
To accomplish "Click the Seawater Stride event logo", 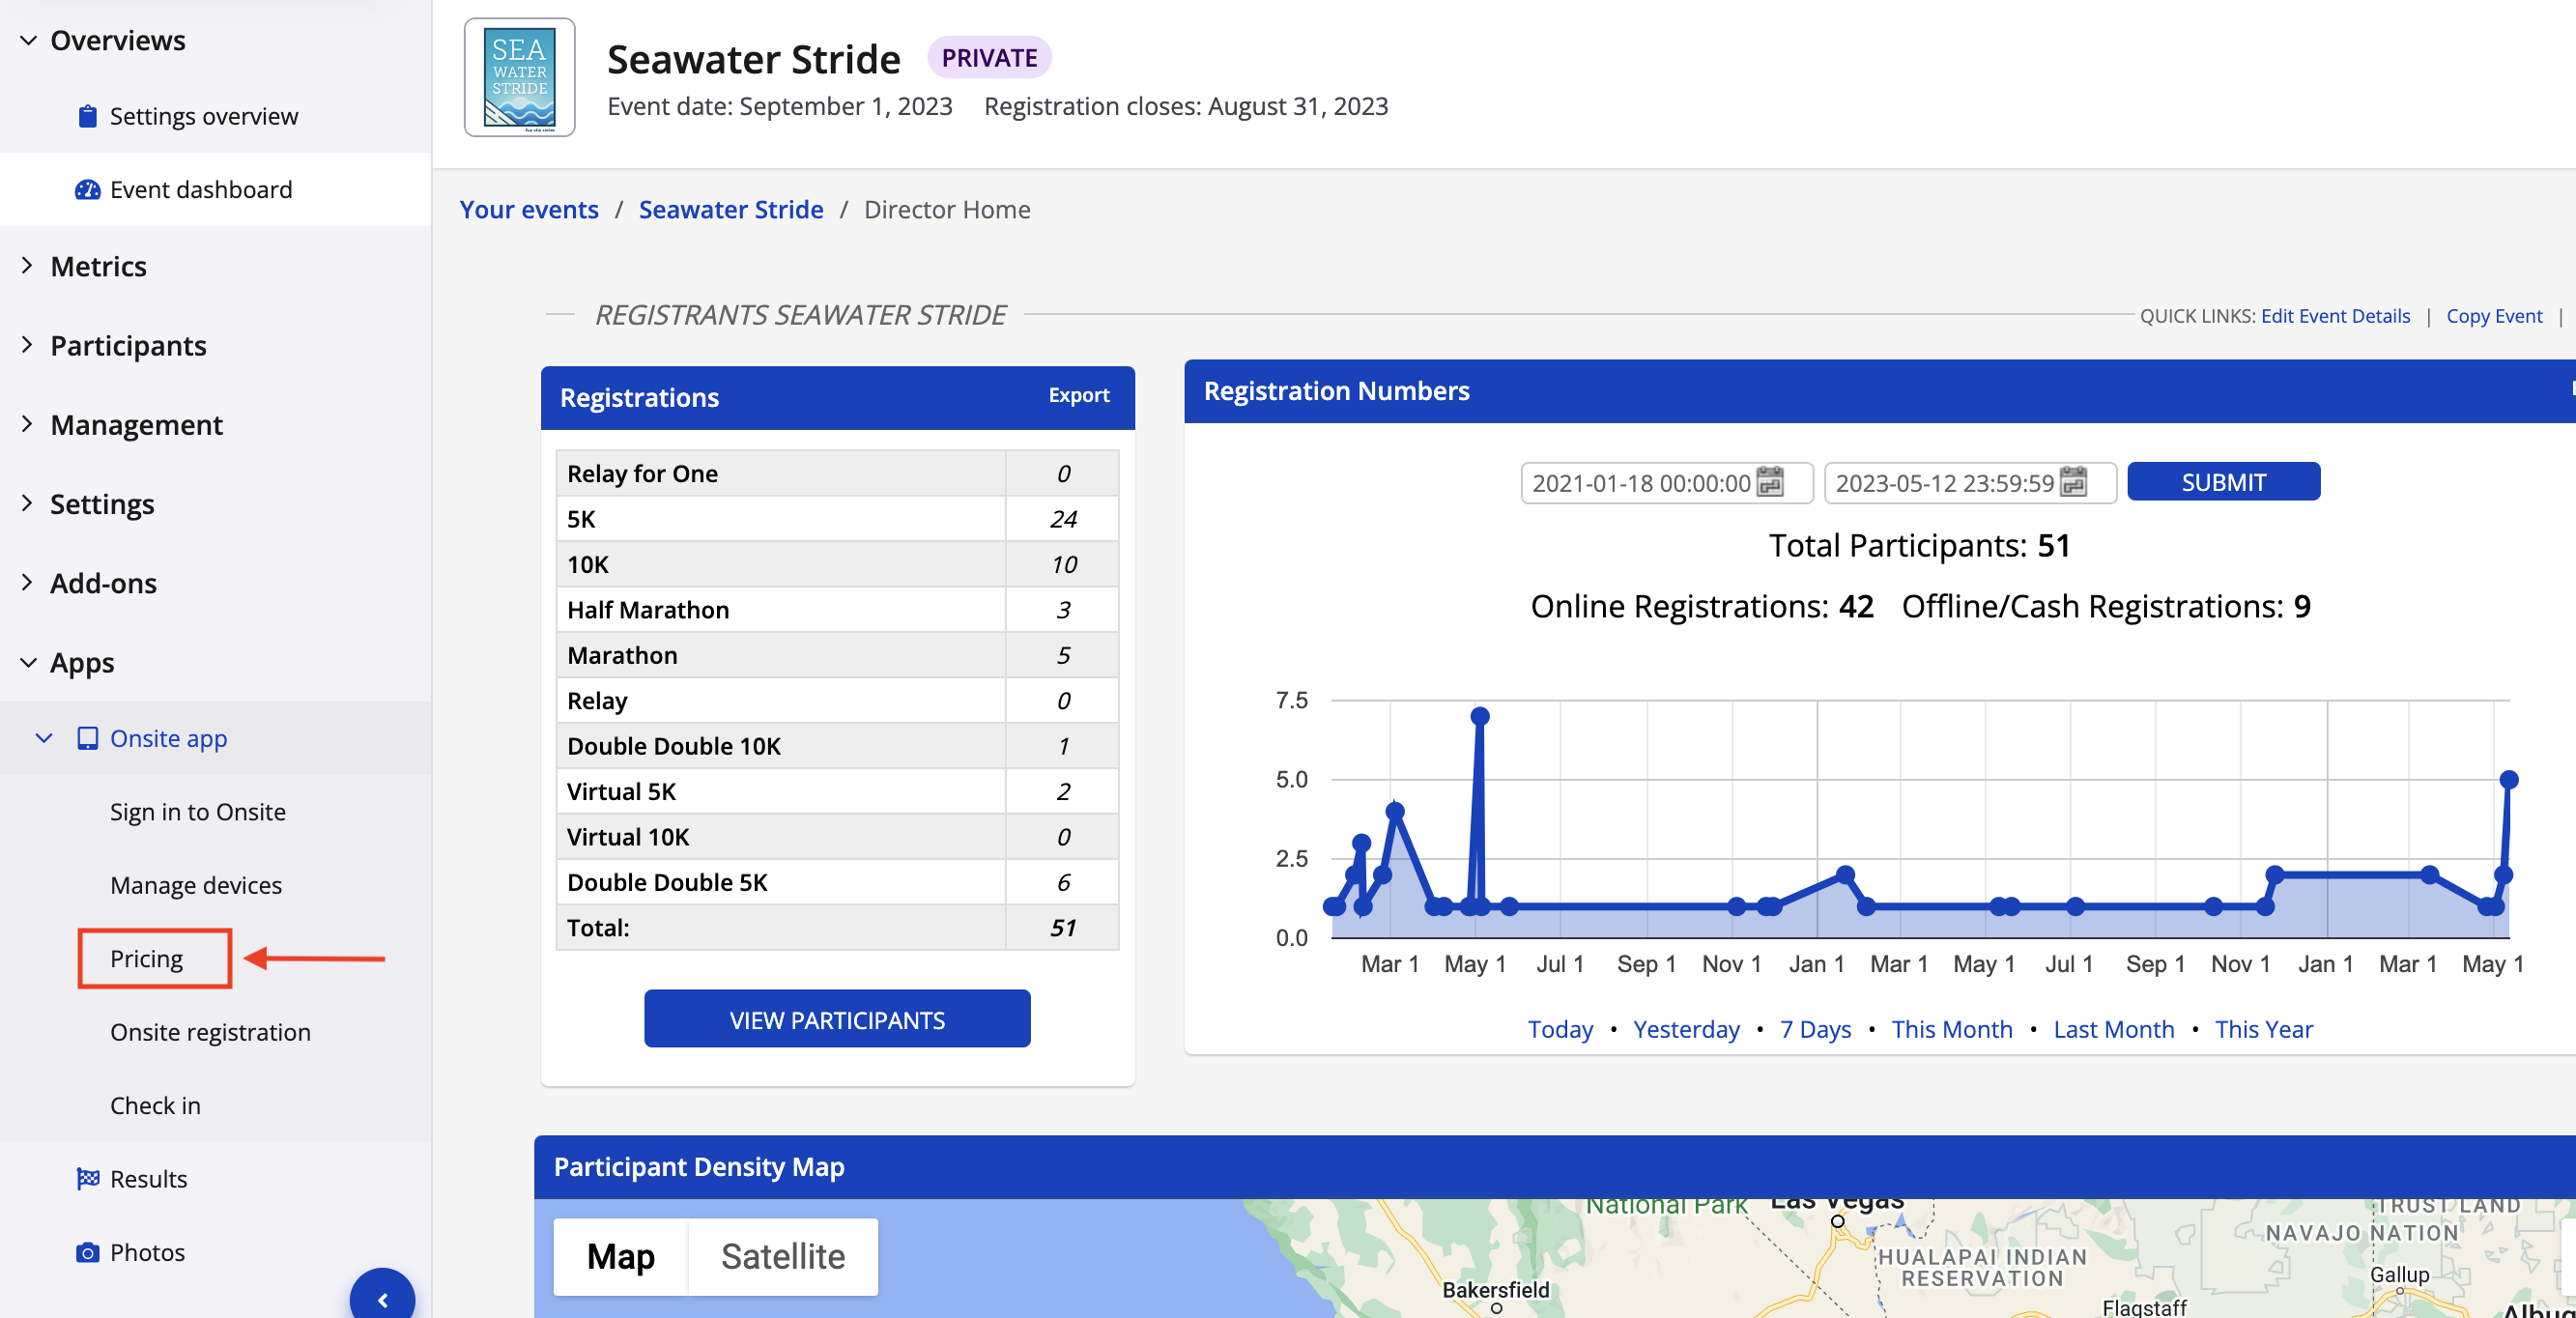I will [x=519, y=77].
